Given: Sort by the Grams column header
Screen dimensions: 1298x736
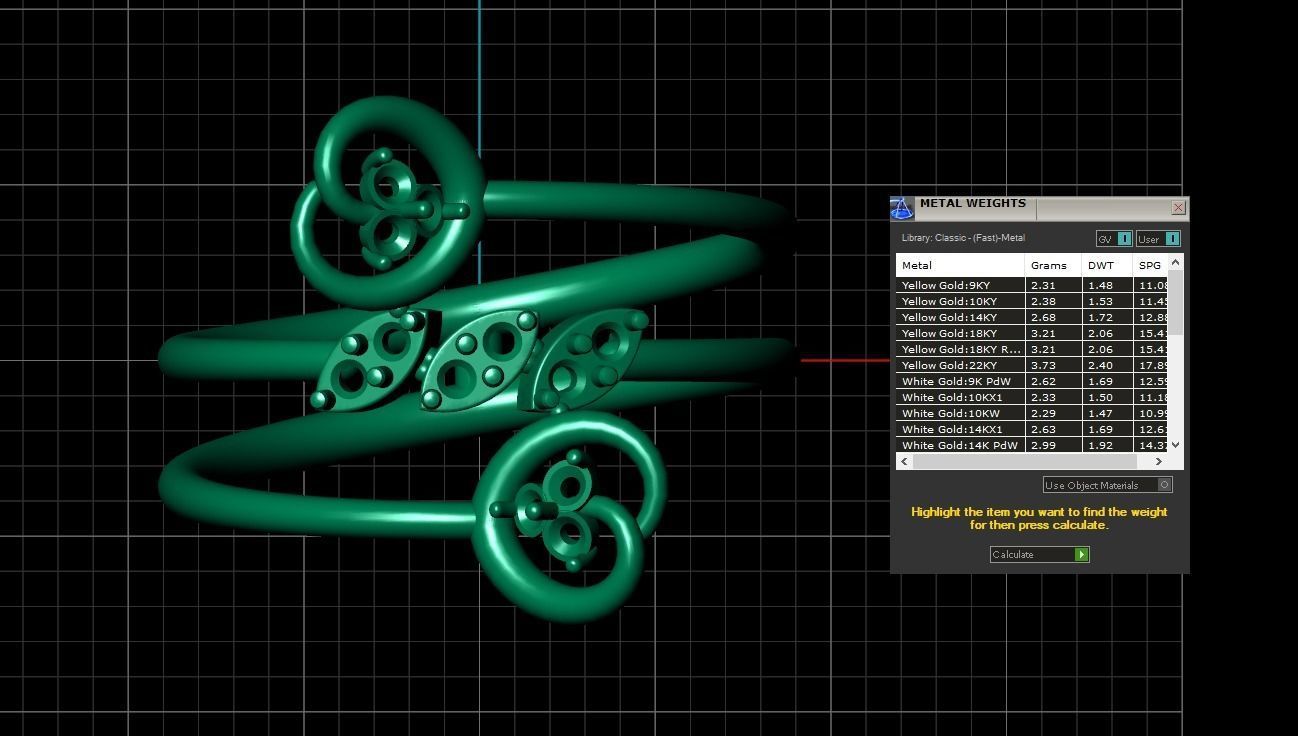Looking at the screenshot, I should coord(1053,265).
